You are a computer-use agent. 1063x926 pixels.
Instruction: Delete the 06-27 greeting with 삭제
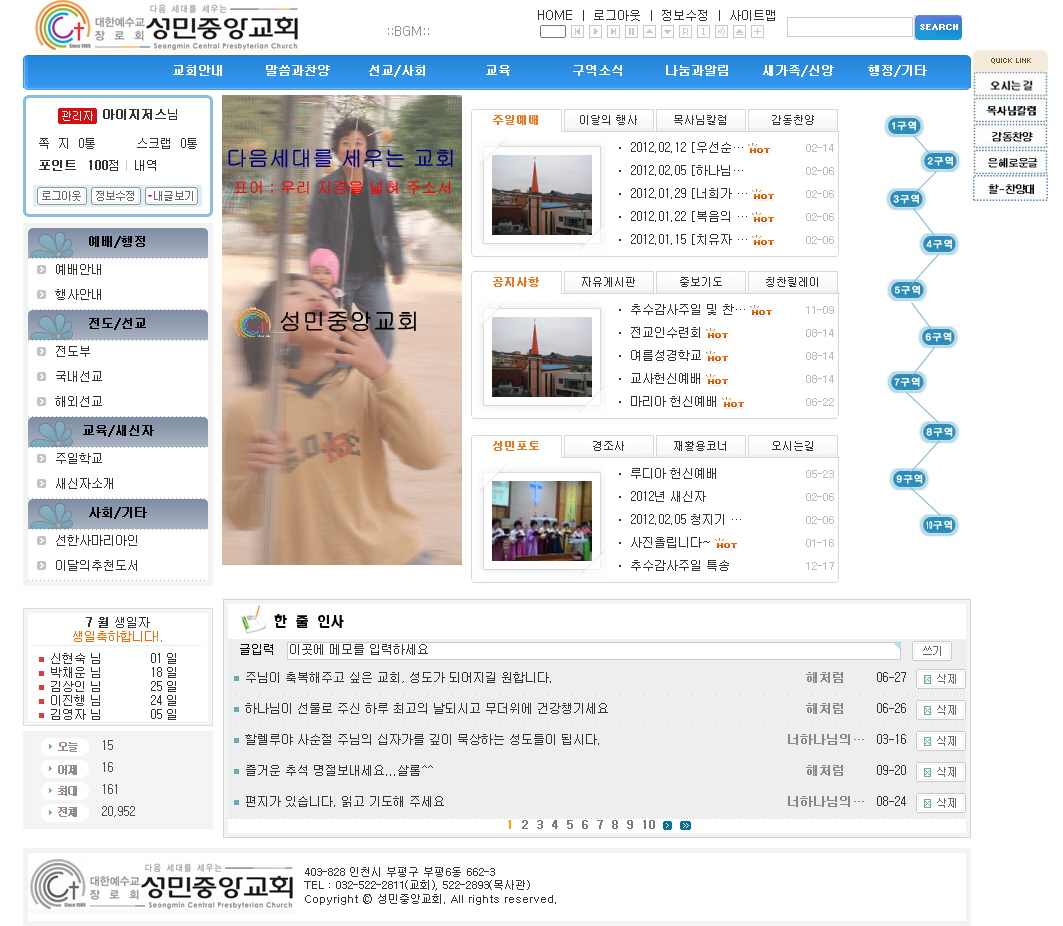[940, 679]
